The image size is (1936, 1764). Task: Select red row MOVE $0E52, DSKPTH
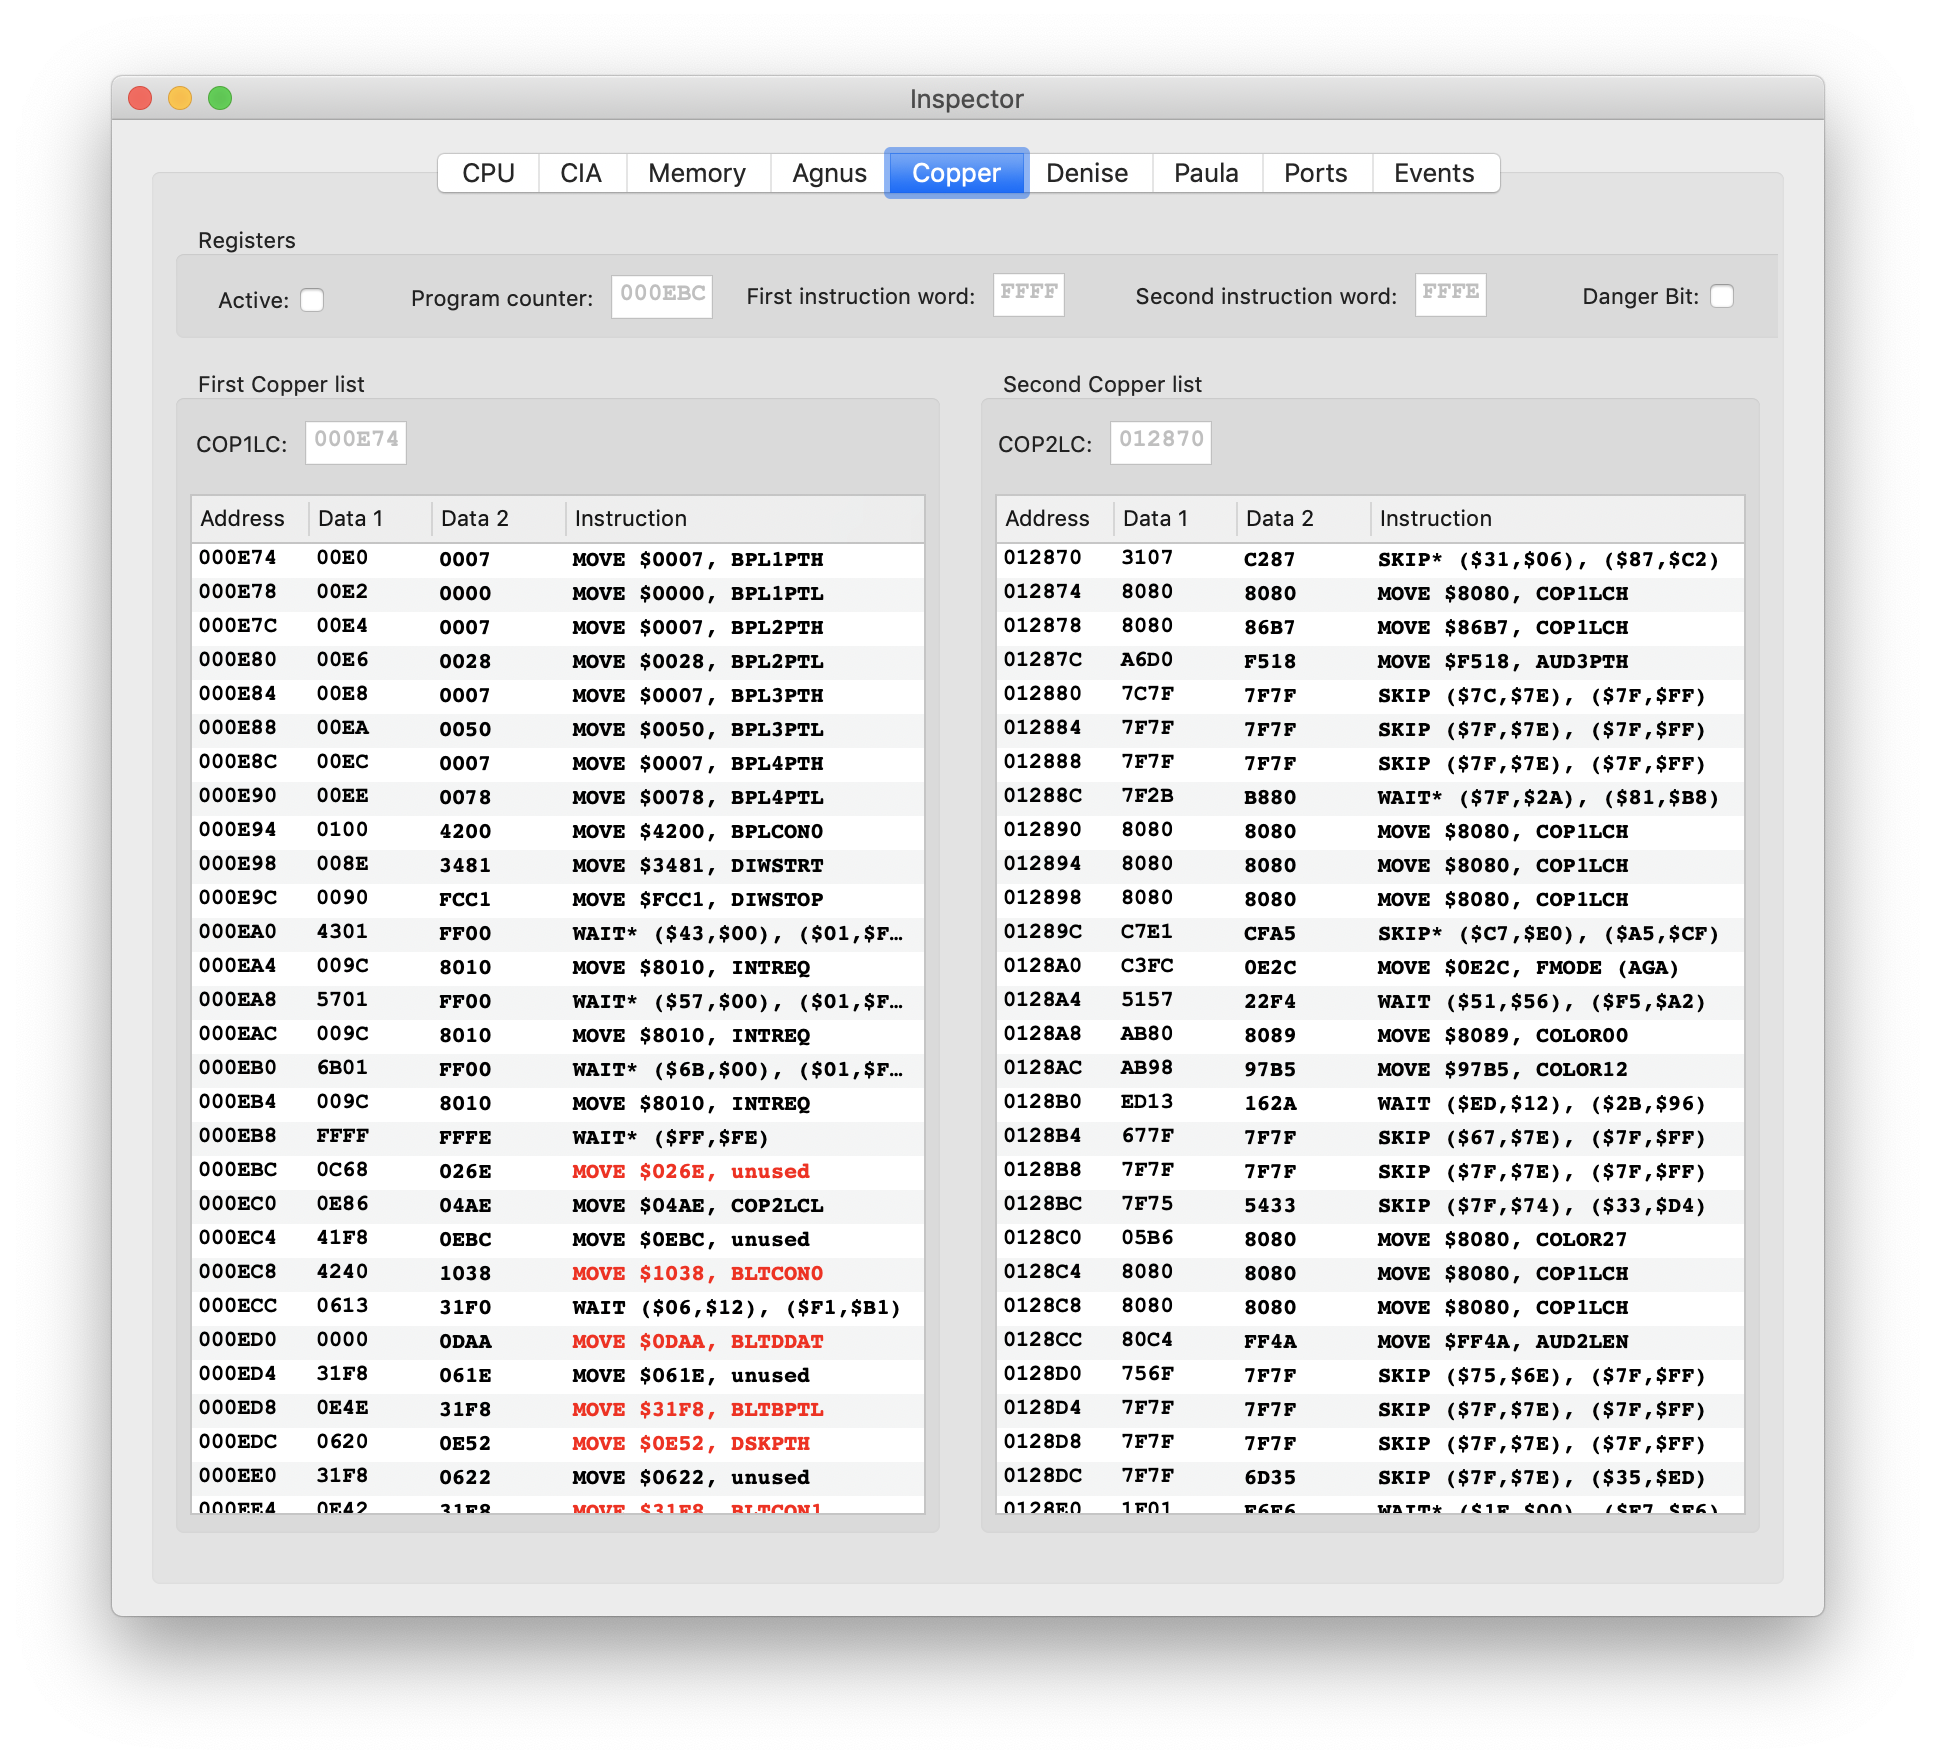click(558, 1443)
